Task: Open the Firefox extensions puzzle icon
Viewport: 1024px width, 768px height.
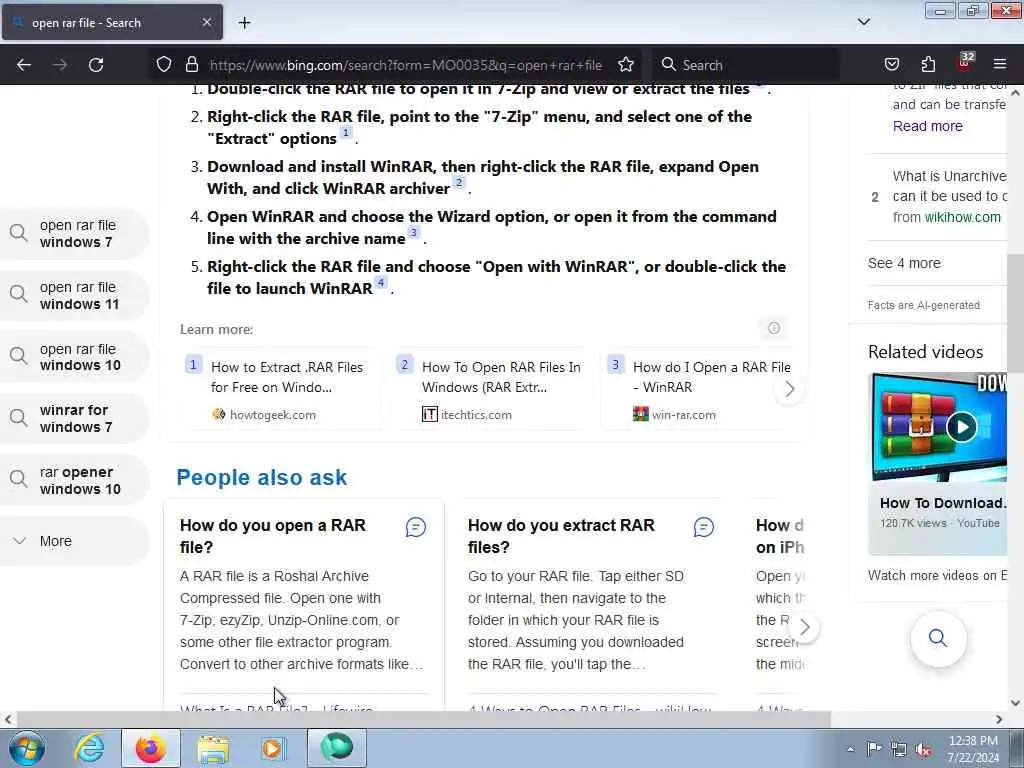Action: tap(928, 65)
